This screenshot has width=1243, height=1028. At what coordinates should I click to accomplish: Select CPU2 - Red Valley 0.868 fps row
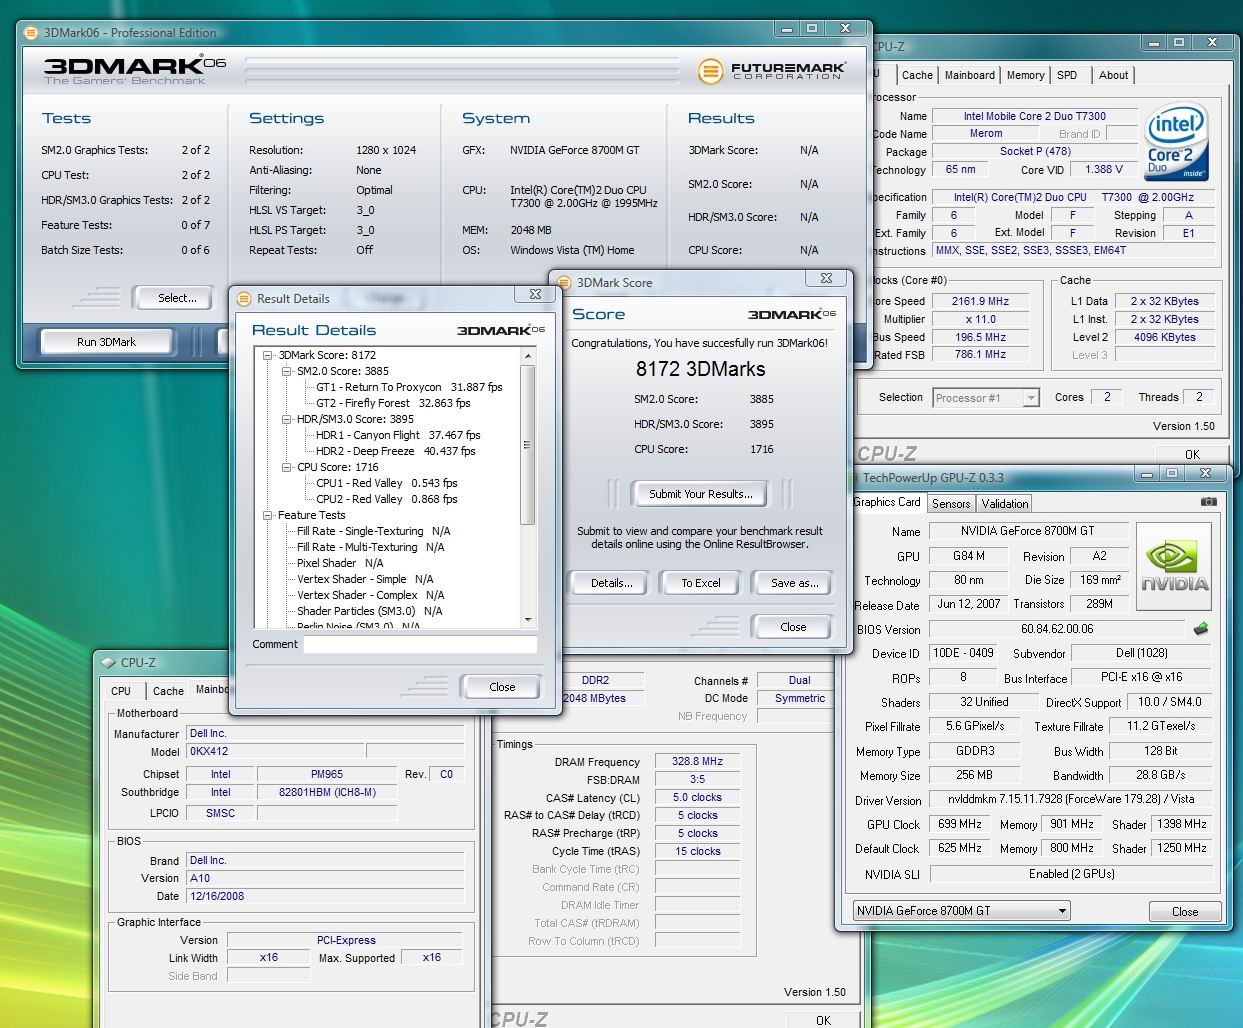pos(387,499)
